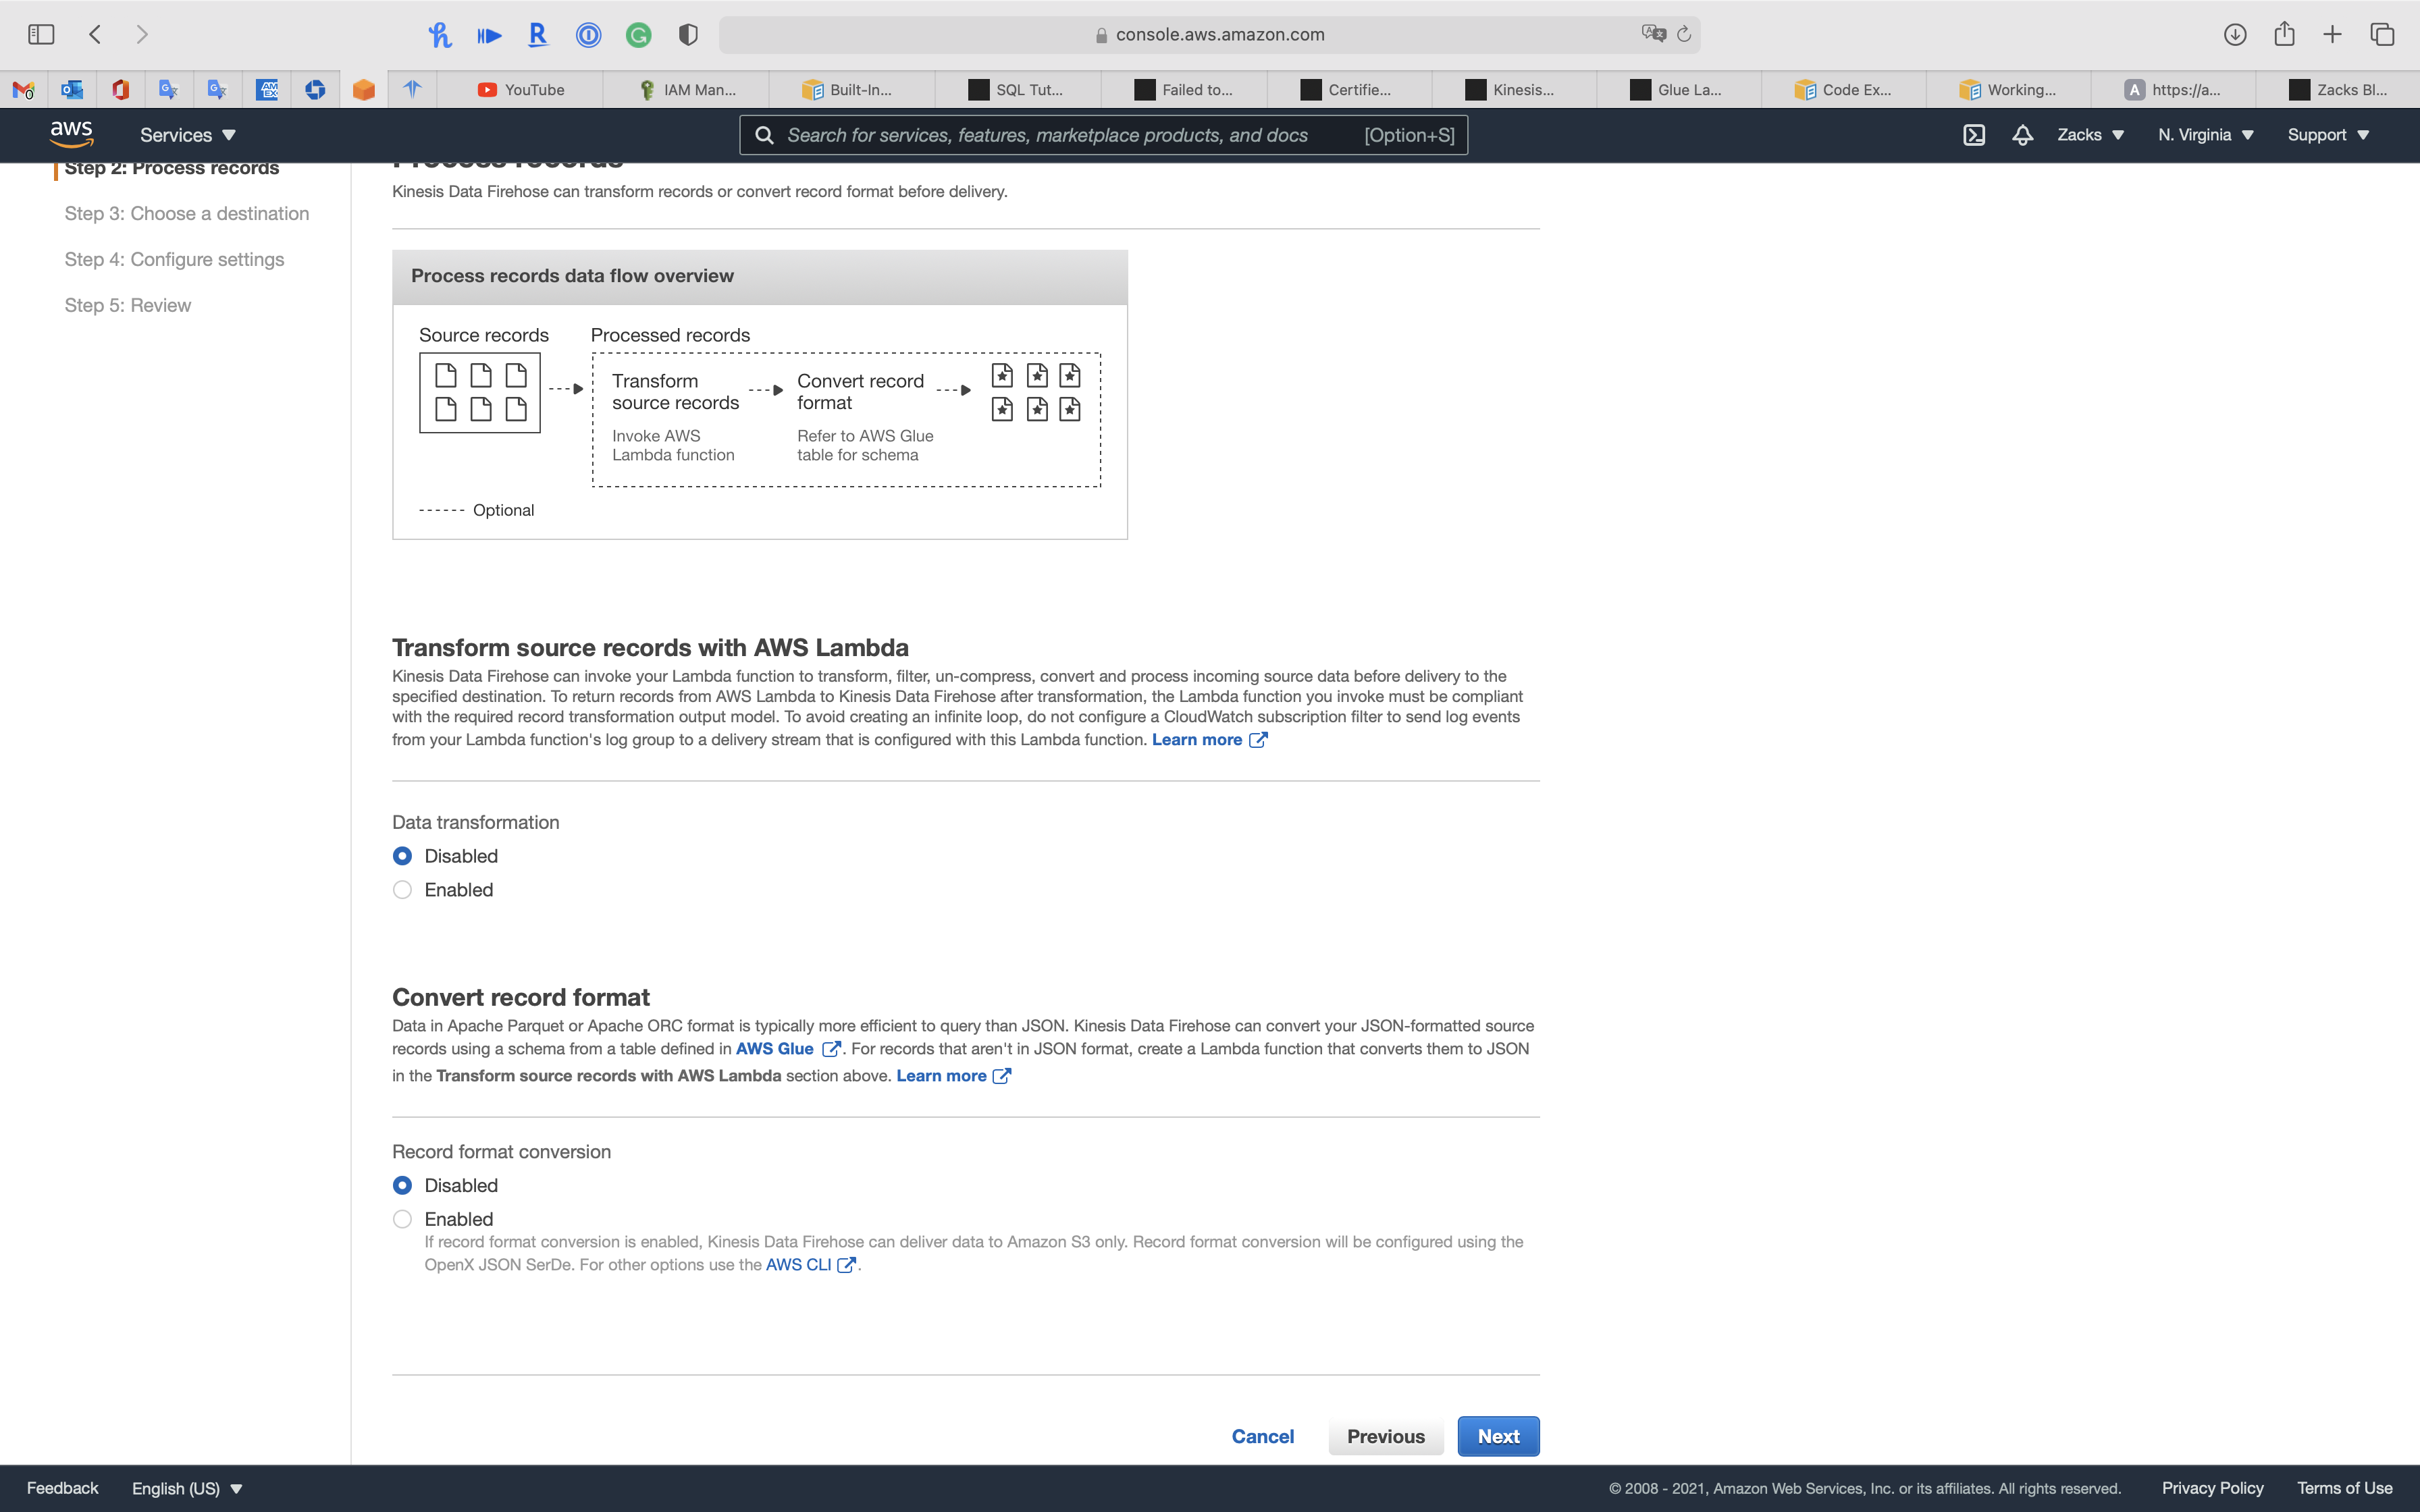The image size is (2420, 1512).
Task: Click the page reload icon
Action: coord(1684,34)
